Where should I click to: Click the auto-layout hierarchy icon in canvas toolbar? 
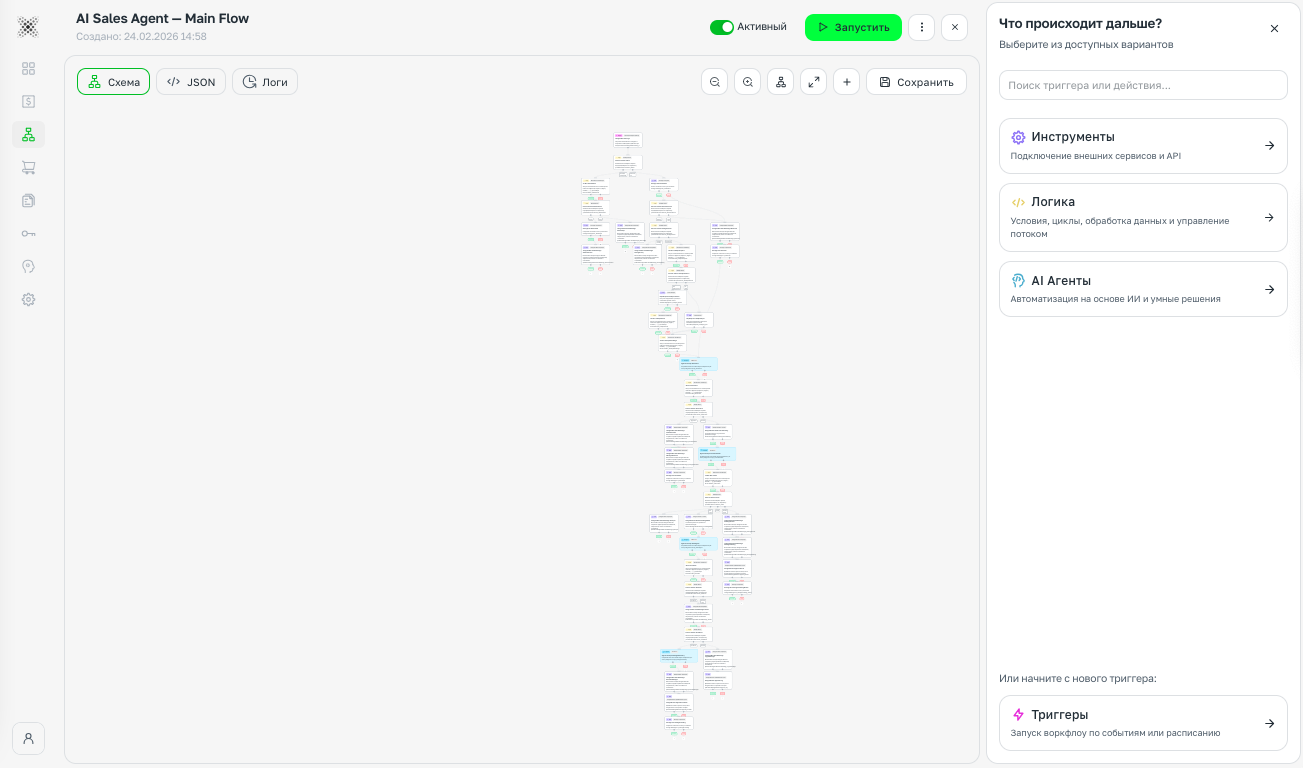780,82
